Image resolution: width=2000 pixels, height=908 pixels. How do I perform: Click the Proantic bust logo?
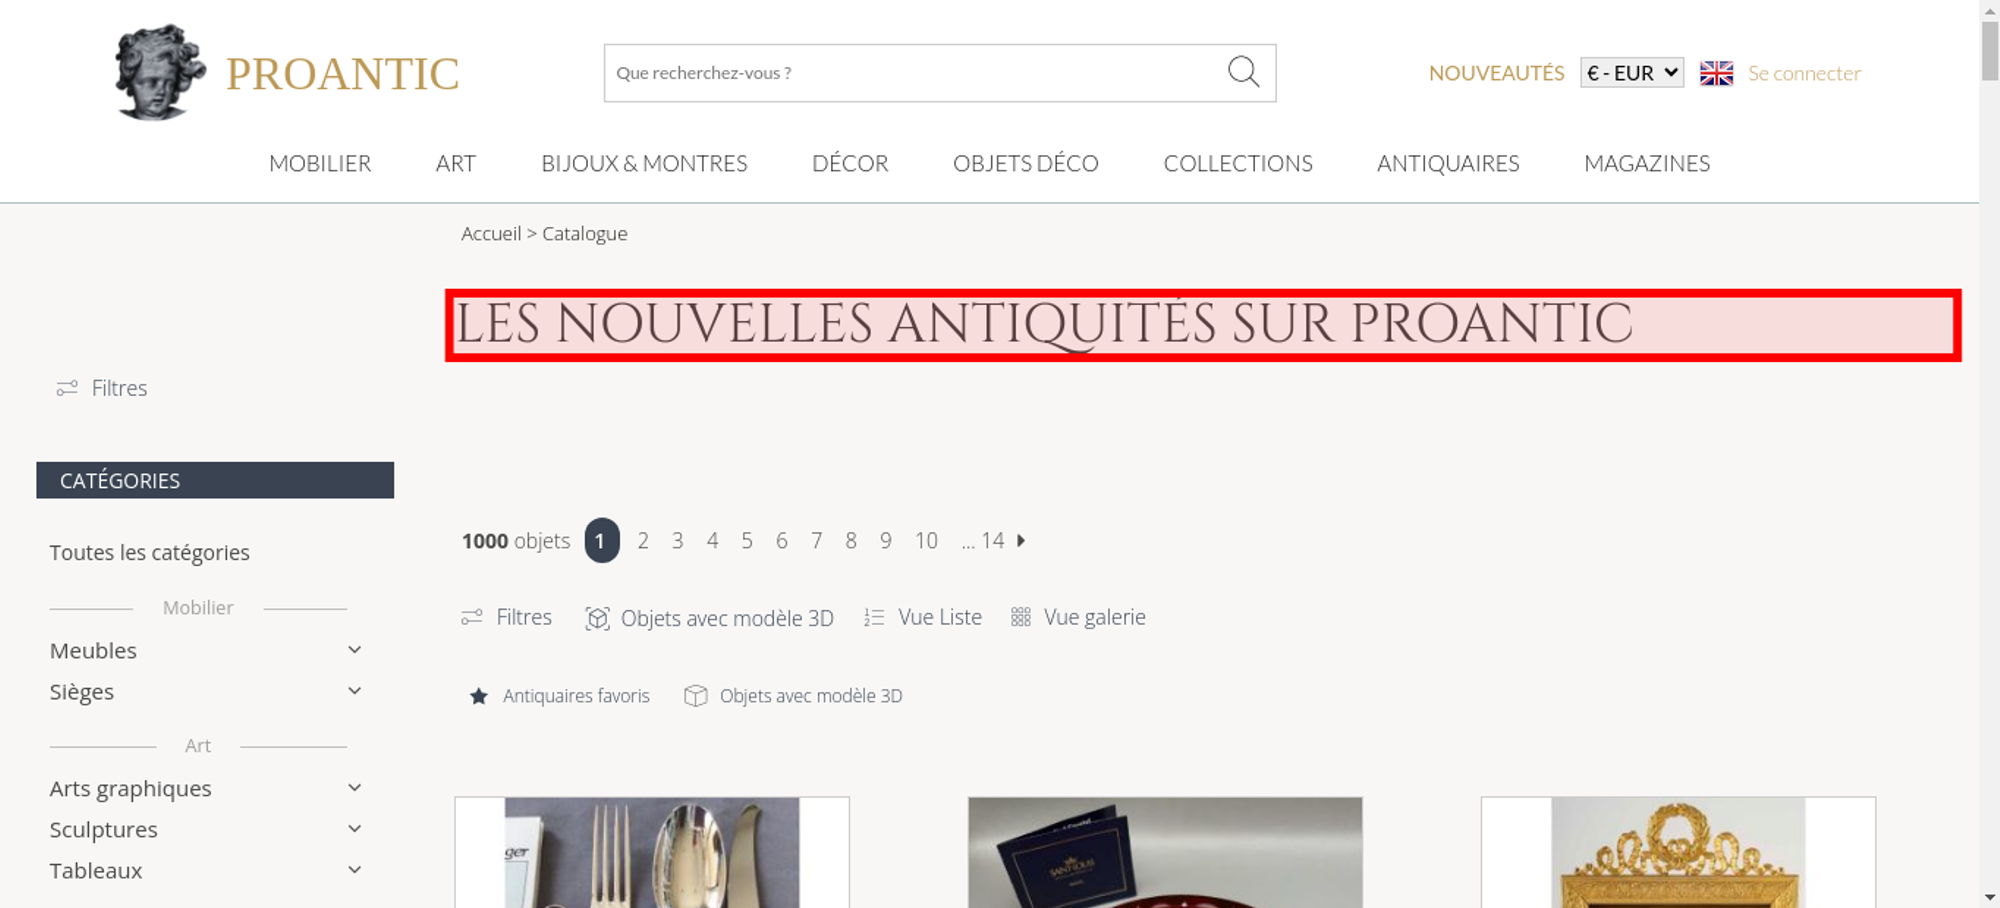pyautogui.click(x=160, y=73)
